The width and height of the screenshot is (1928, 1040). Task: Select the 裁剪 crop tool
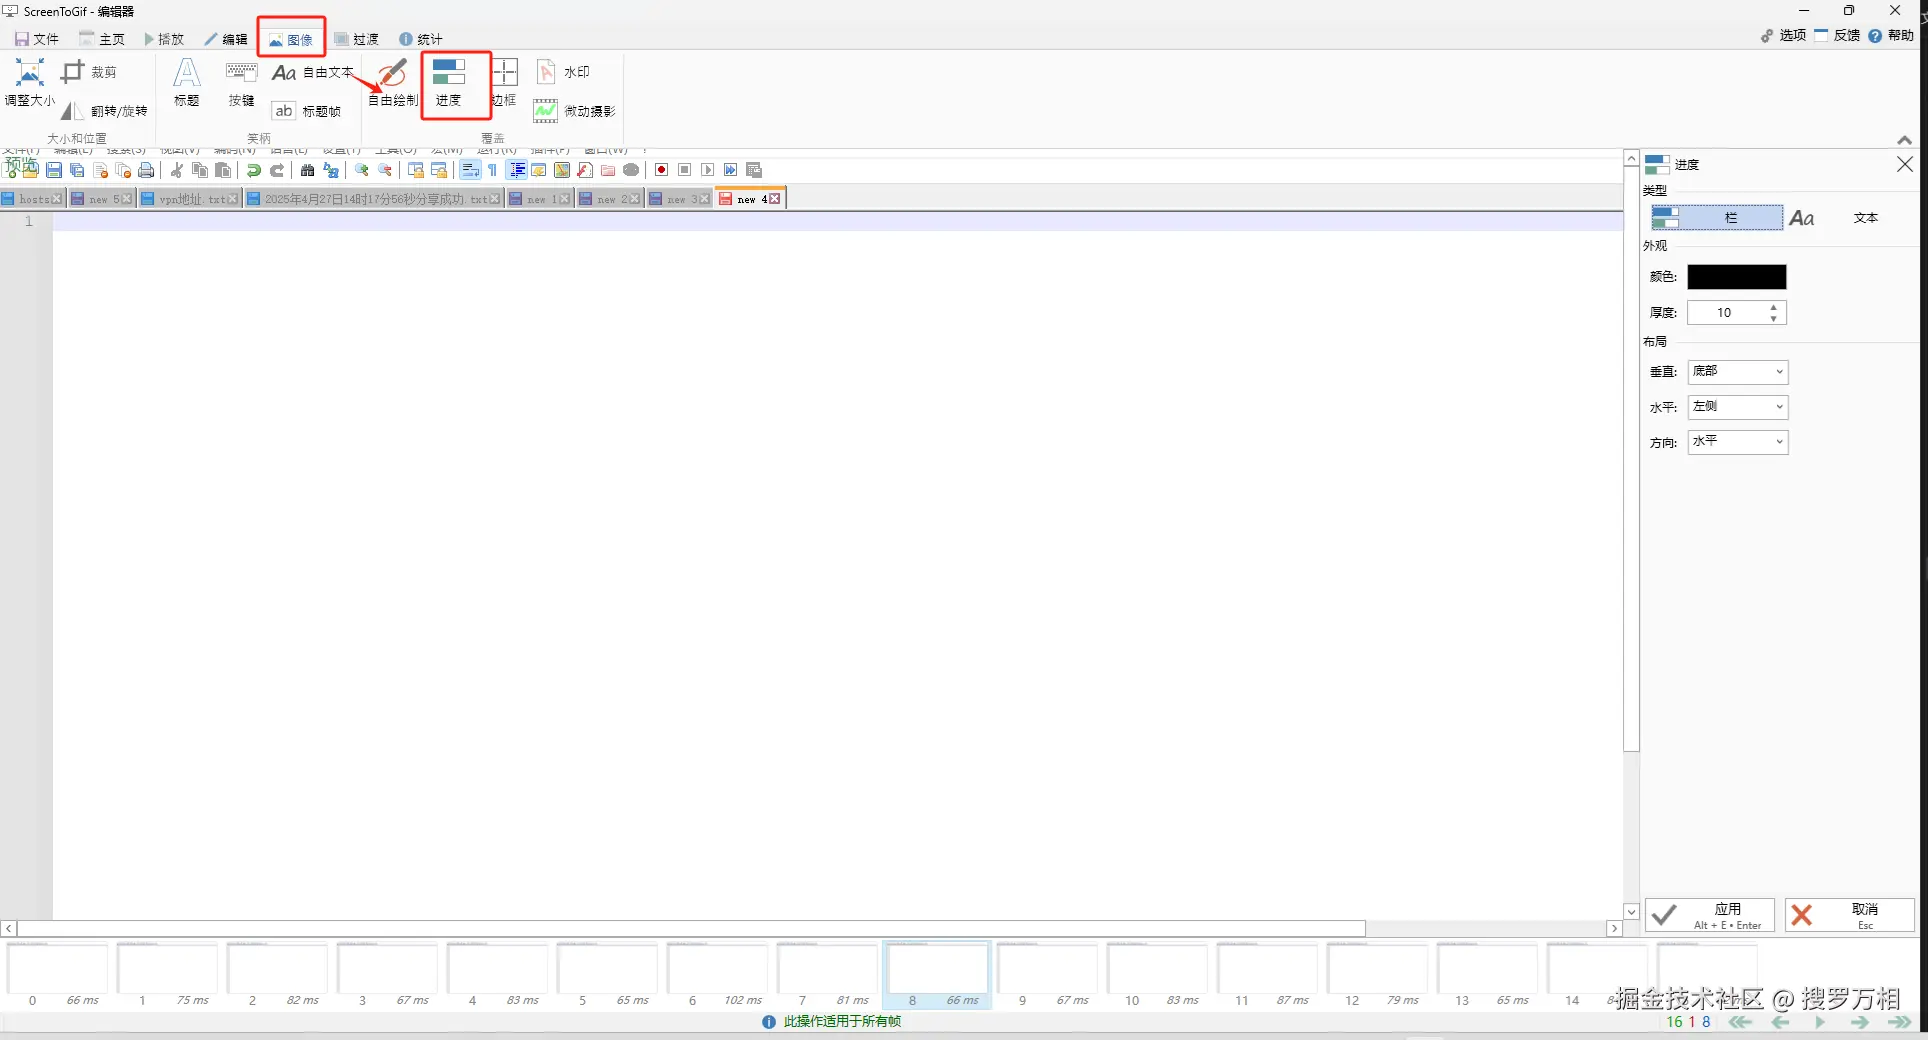89,72
